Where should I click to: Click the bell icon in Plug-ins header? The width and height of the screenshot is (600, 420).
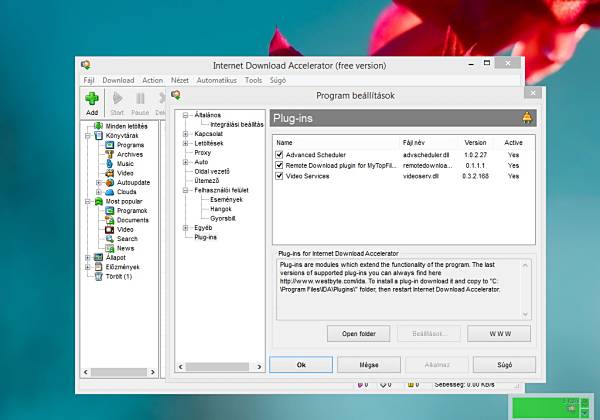(x=527, y=118)
